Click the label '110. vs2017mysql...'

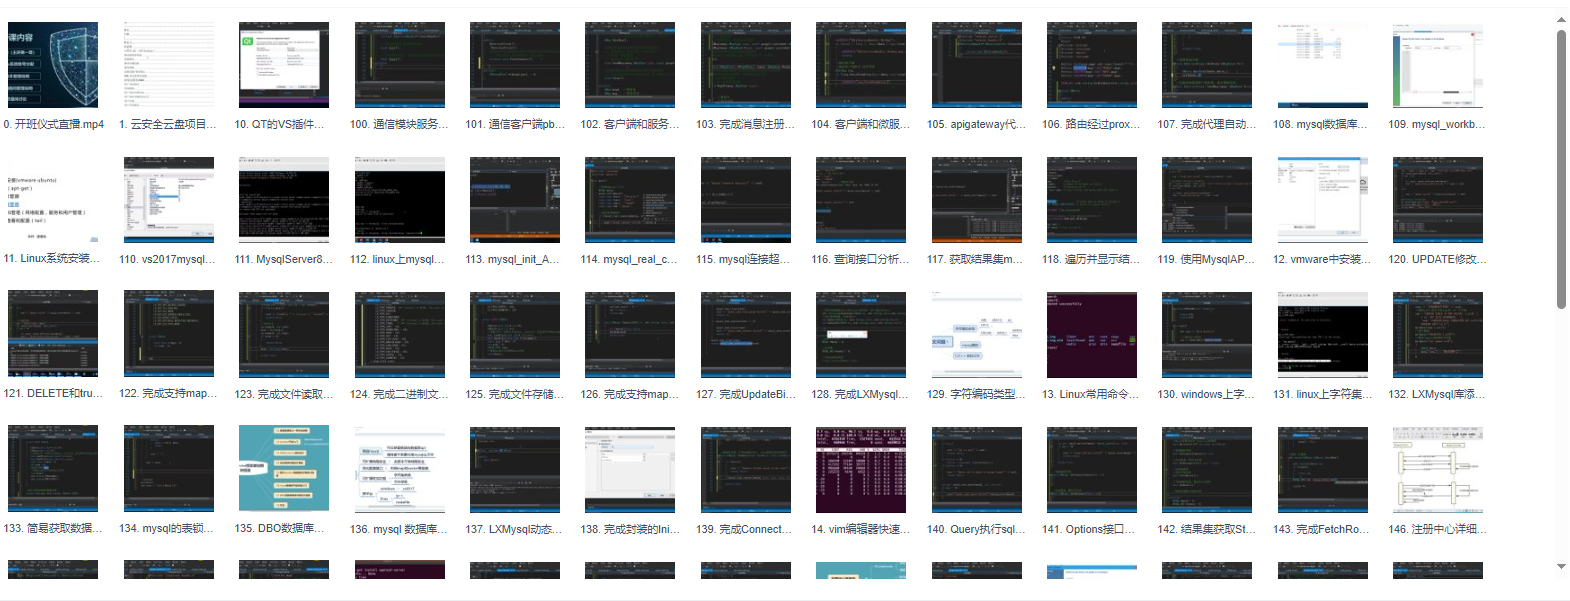tap(168, 260)
